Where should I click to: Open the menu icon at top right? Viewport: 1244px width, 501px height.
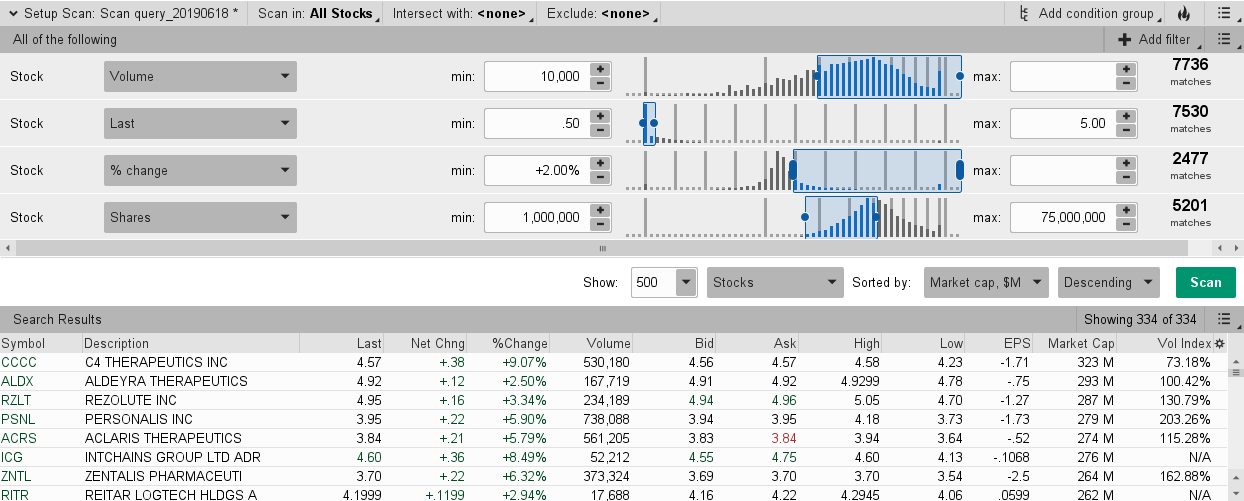[1224, 14]
